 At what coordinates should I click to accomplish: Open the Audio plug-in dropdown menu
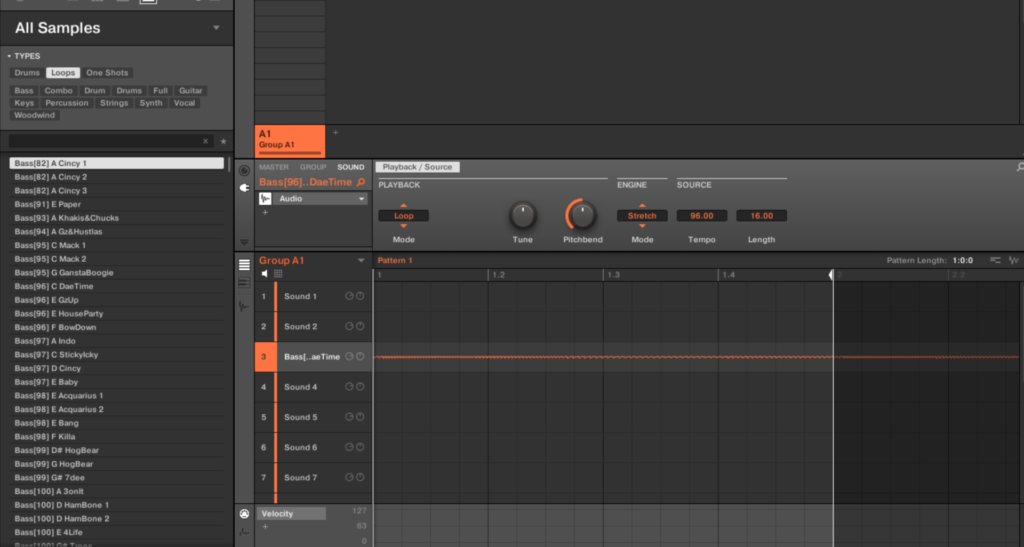coord(361,199)
